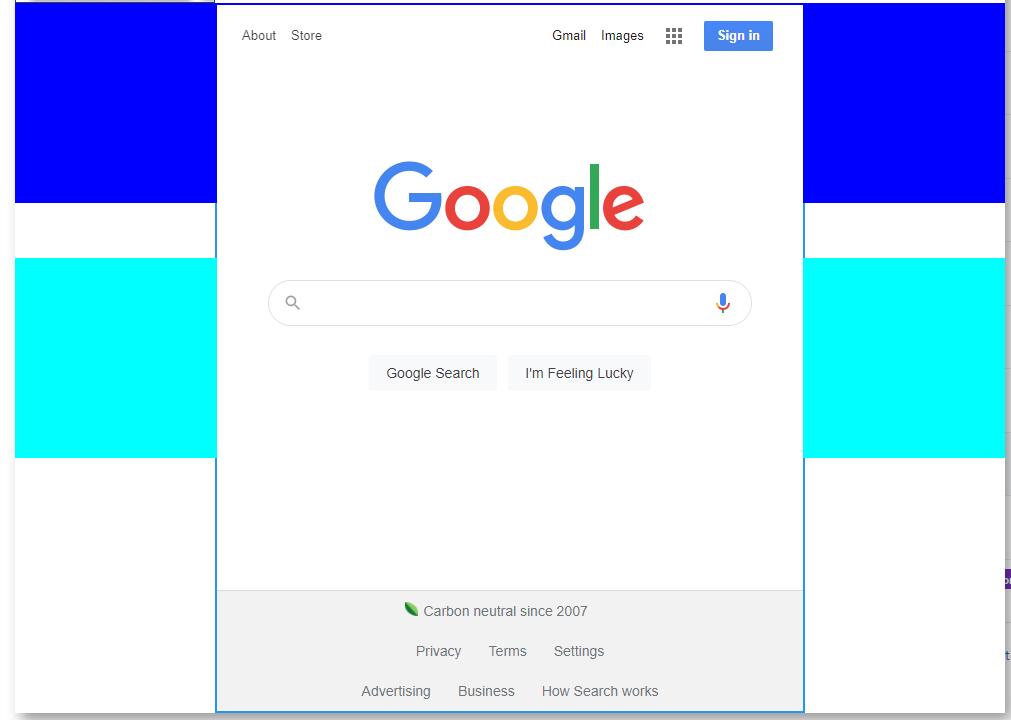Click the Google logo
This screenshot has width=1011, height=720.
coord(509,205)
